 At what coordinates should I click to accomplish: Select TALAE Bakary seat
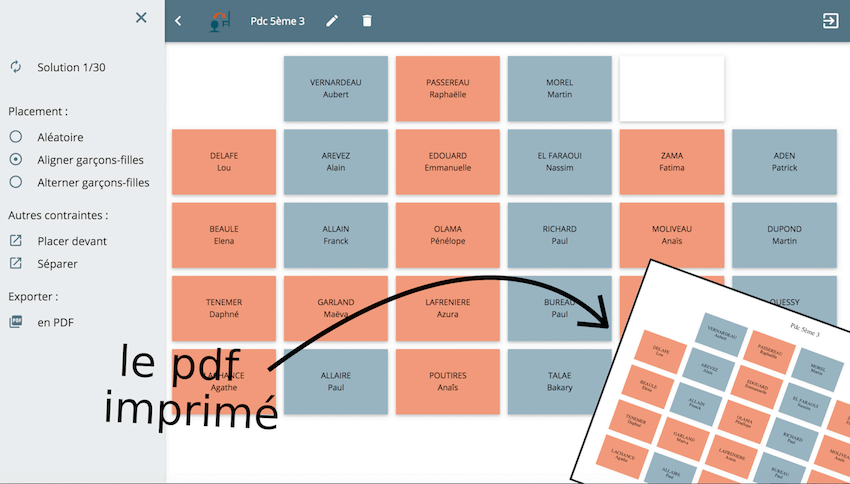point(559,381)
